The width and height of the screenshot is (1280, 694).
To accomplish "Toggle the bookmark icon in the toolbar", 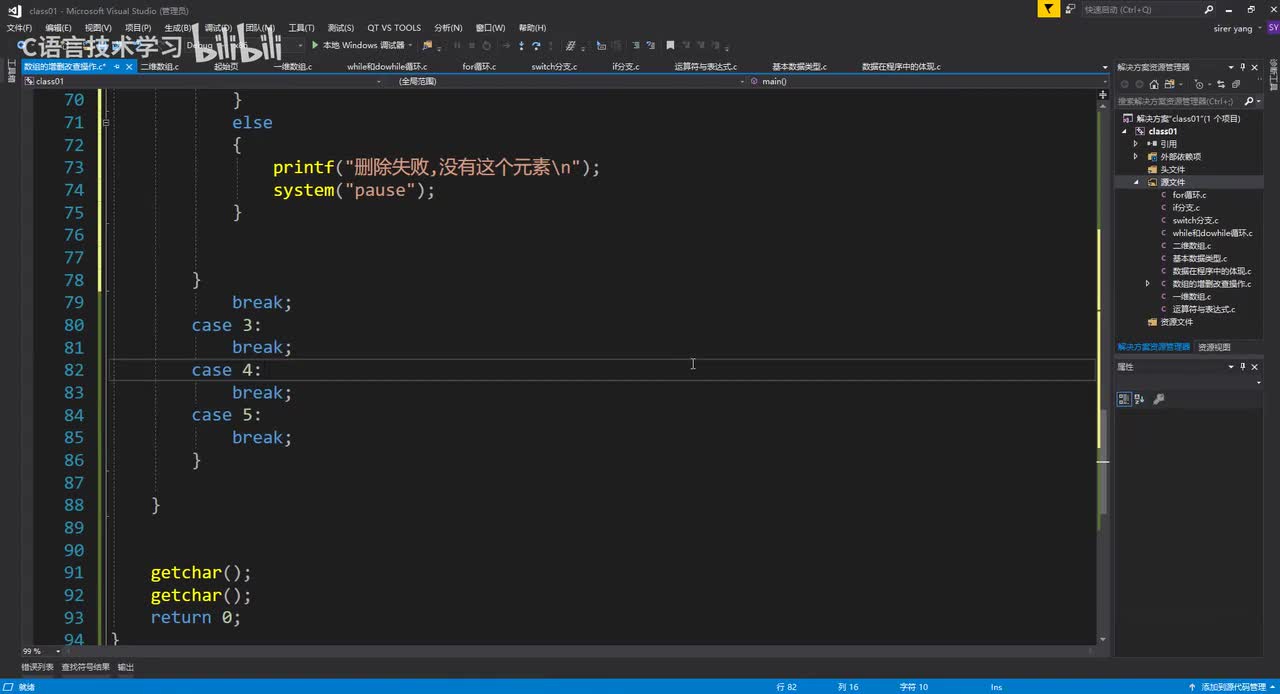I will pyautogui.click(x=670, y=45).
